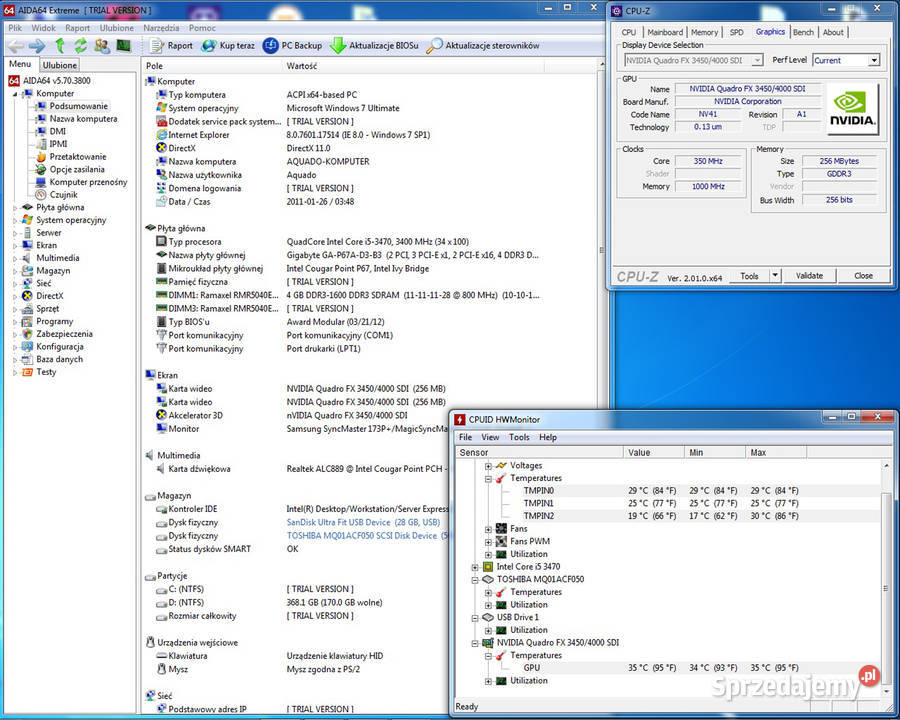Expand Fans PWM in HWMonitor
The image size is (900, 720).
[488, 541]
